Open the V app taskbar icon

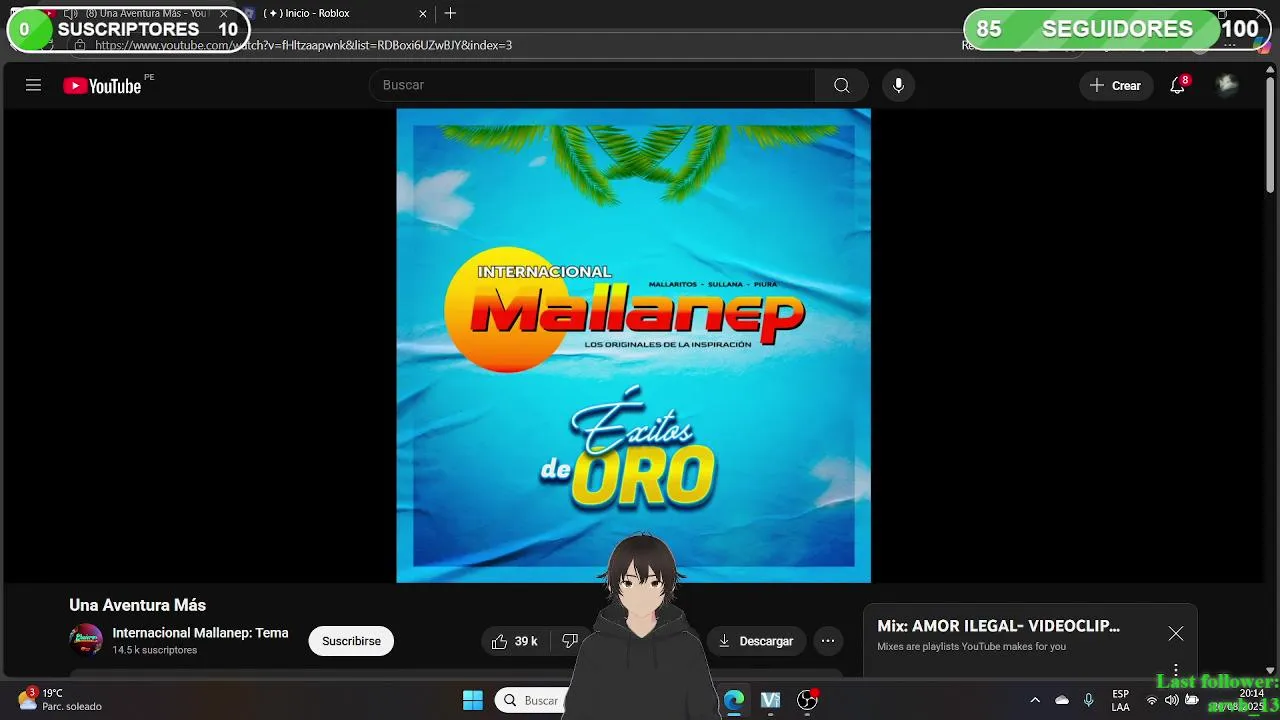tap(770, 701)
